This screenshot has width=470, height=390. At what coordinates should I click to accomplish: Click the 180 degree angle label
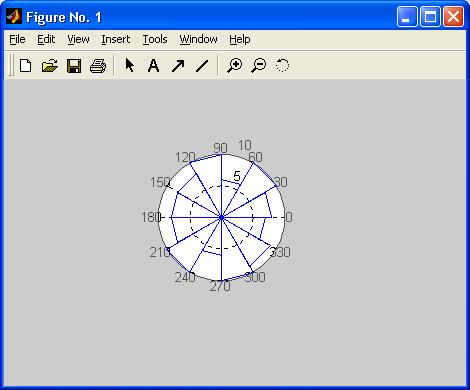(151, 217)
